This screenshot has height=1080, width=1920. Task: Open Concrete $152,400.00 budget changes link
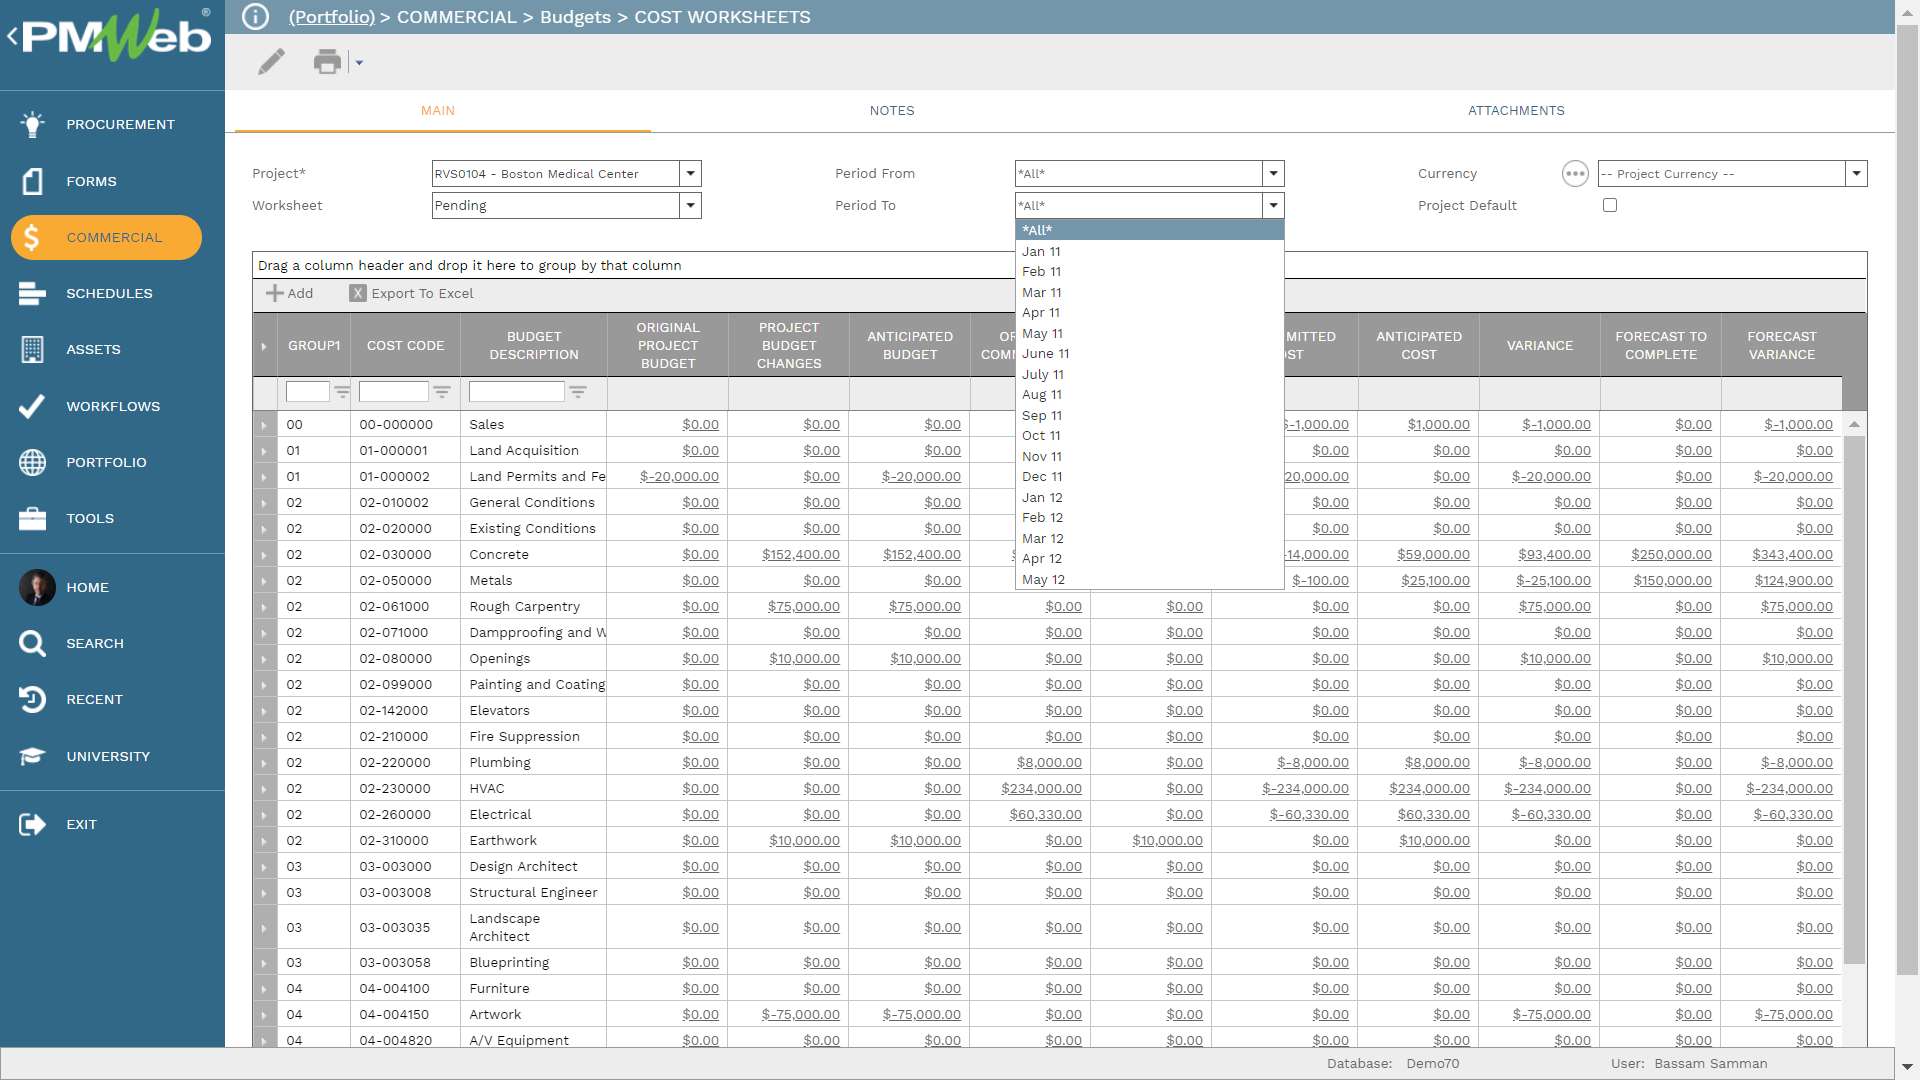[801, 555]
